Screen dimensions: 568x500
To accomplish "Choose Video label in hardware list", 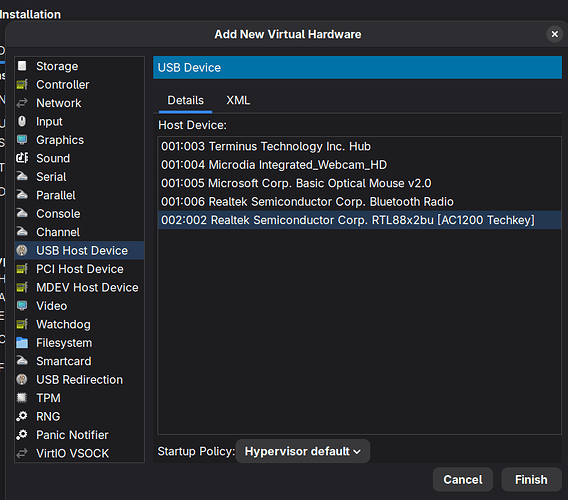I will coord(51,306).
